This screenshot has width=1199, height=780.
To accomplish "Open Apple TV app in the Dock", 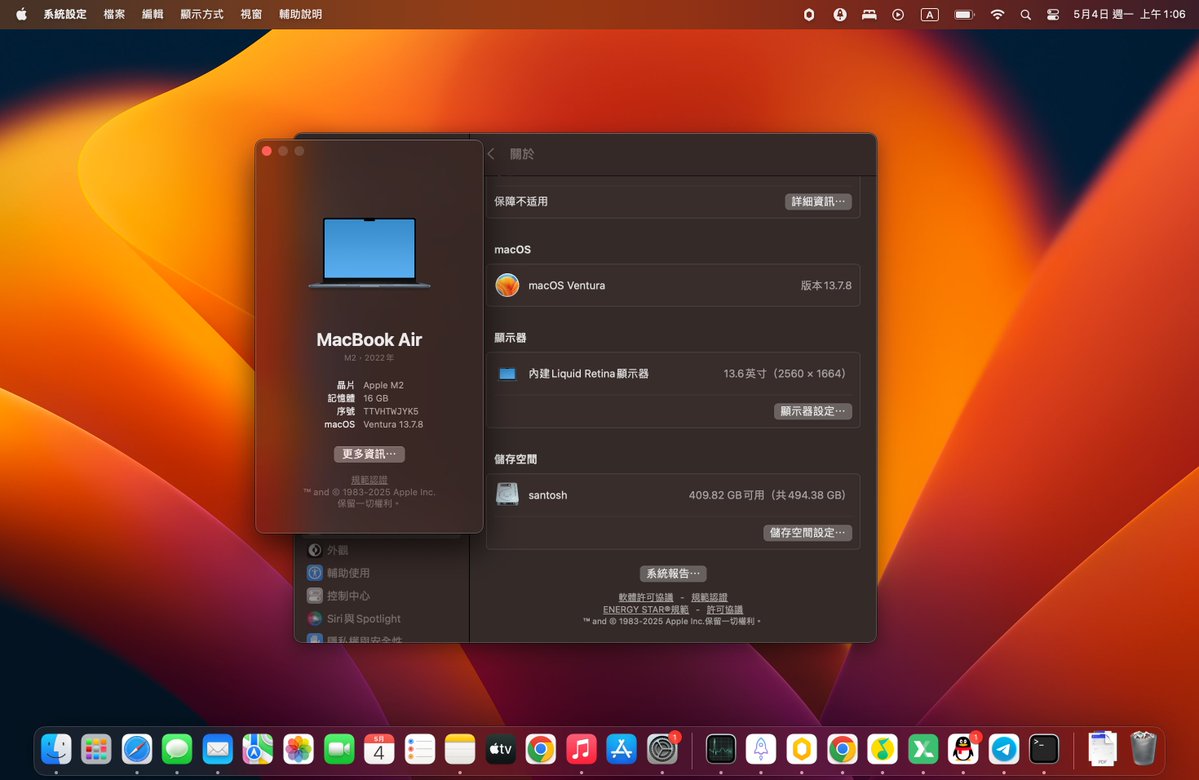I will tap(500, 749).
